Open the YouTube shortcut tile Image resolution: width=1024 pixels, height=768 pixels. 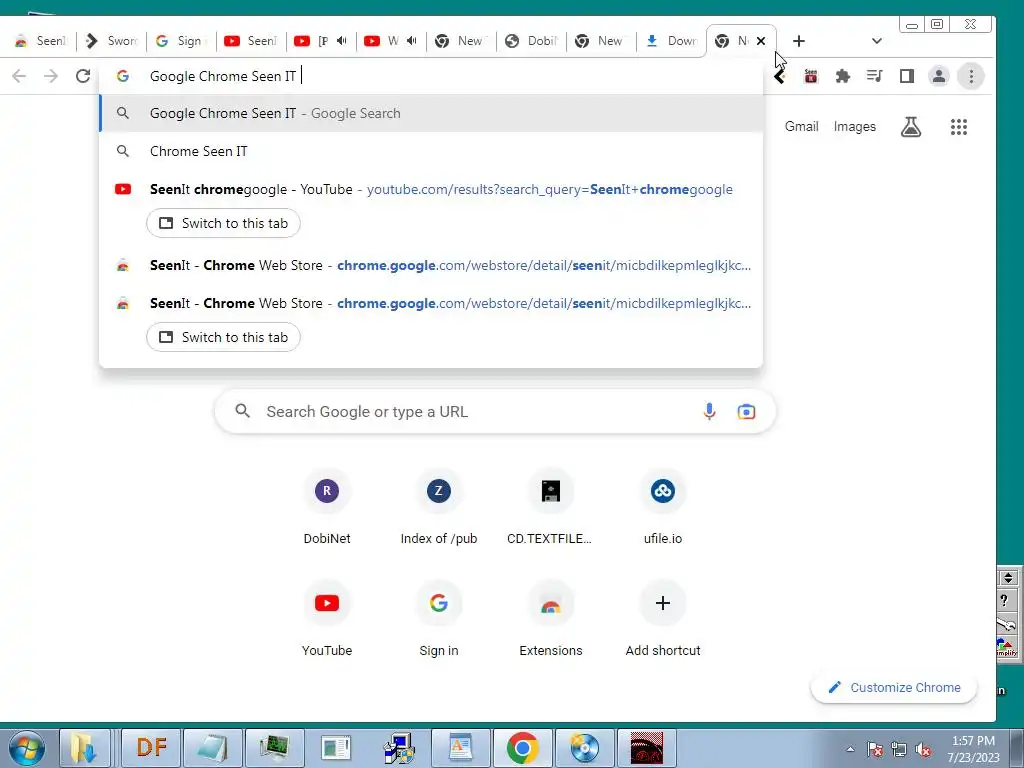(x=327, y=619)
